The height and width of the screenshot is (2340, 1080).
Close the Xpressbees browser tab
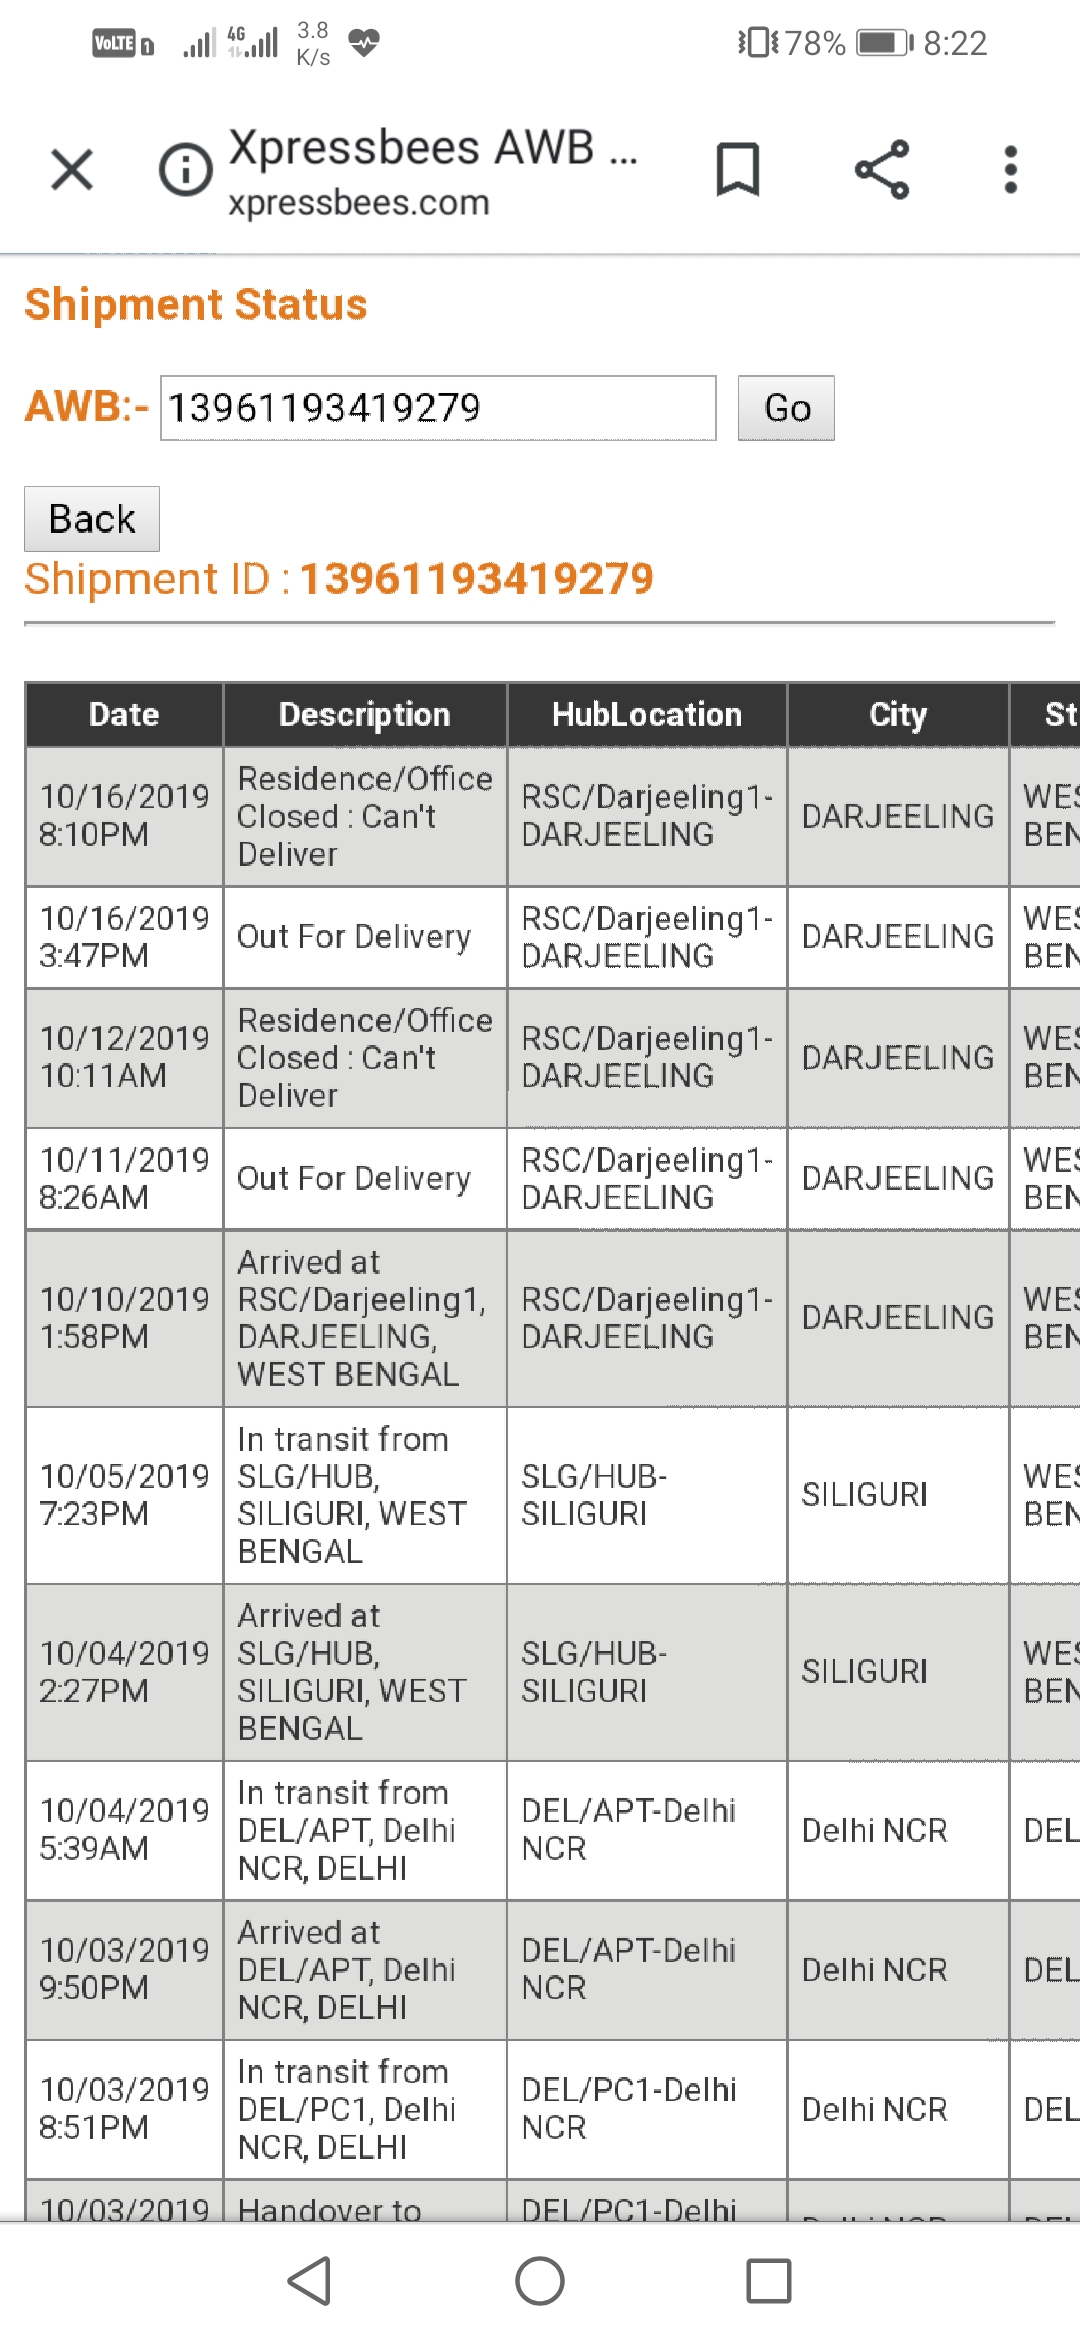[72, 169]
